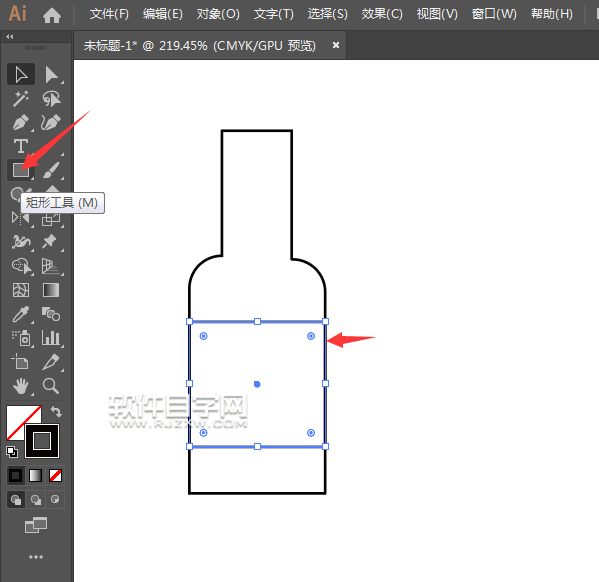This screenshot has height=582, width=599.
Task: Click the Home icon
Action: tap(52, 15)
